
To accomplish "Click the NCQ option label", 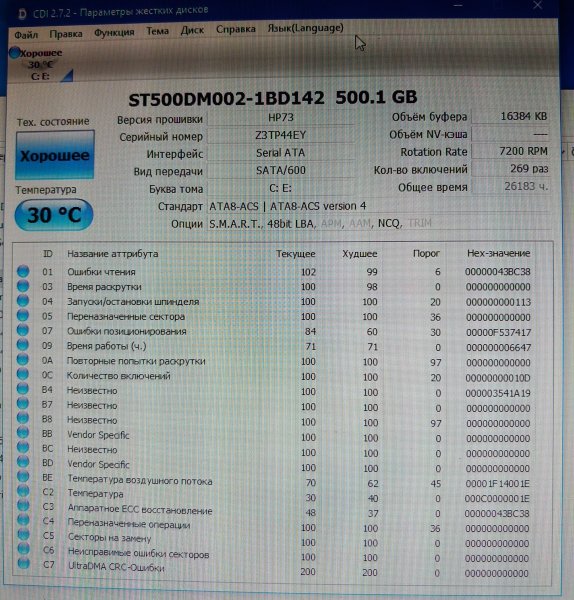I will [x=389, y=223].
